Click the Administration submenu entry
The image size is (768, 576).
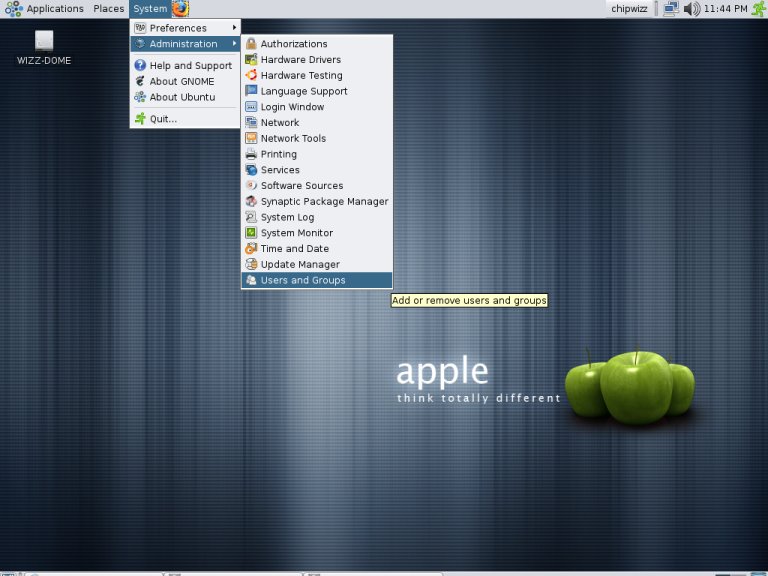coord(185,44)
